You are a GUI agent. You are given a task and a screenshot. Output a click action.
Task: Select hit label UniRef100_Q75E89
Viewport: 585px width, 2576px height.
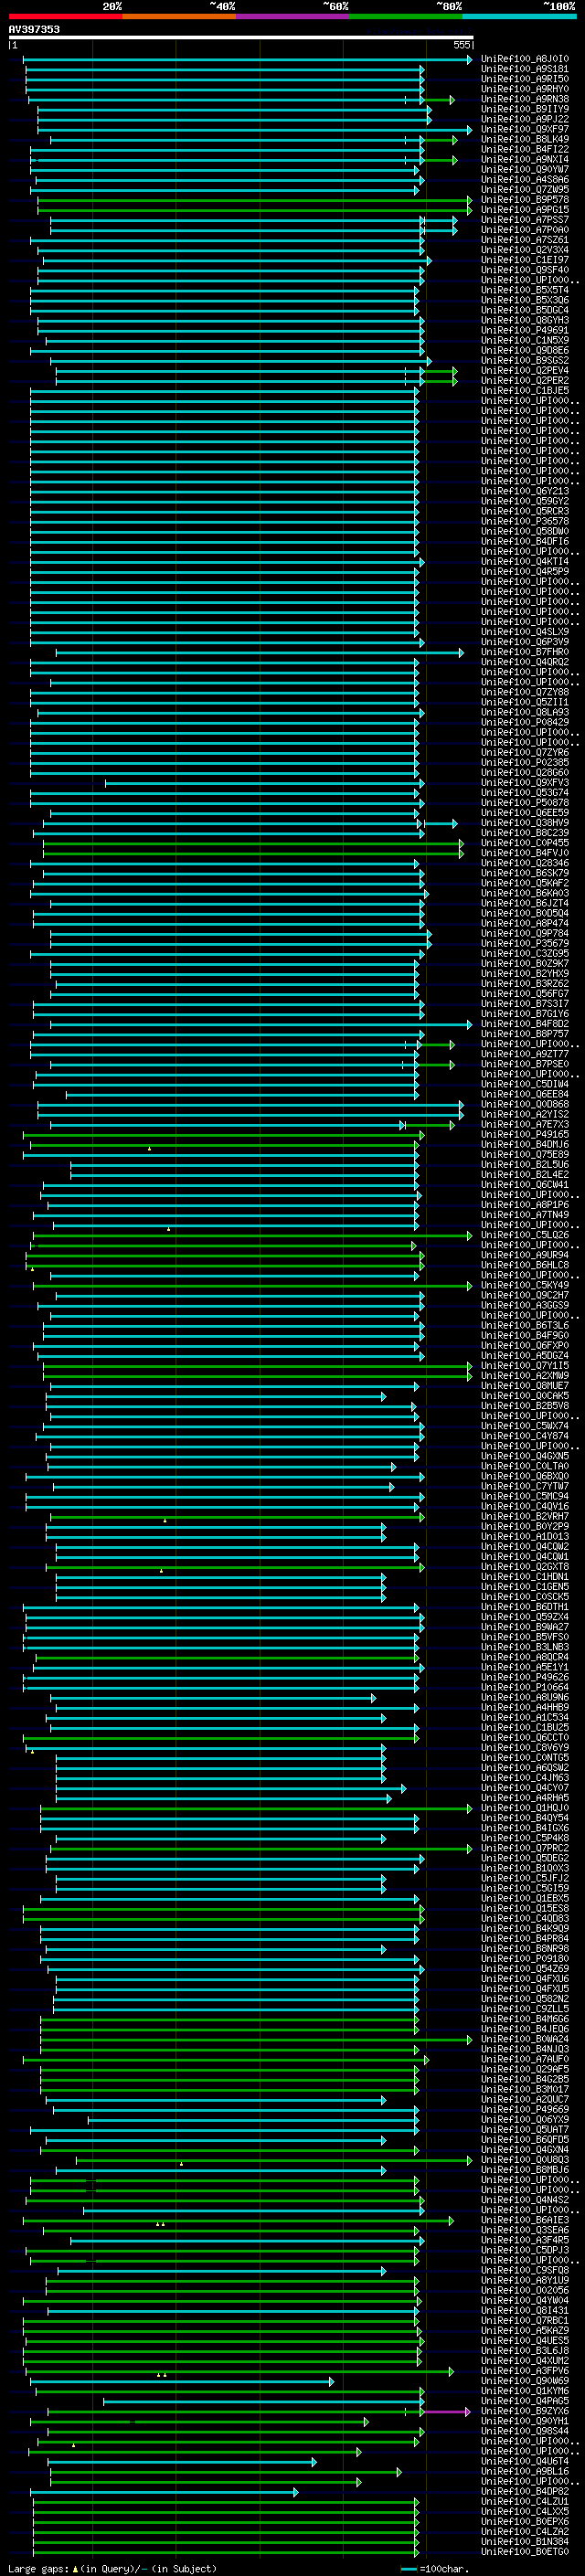[x=525, y=1155]
